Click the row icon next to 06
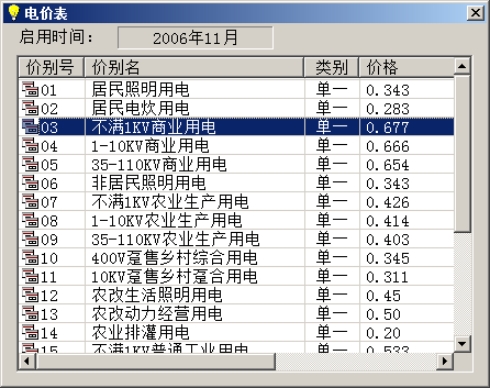The width and height of the screenshot is (491, 388). click(30, 183)
